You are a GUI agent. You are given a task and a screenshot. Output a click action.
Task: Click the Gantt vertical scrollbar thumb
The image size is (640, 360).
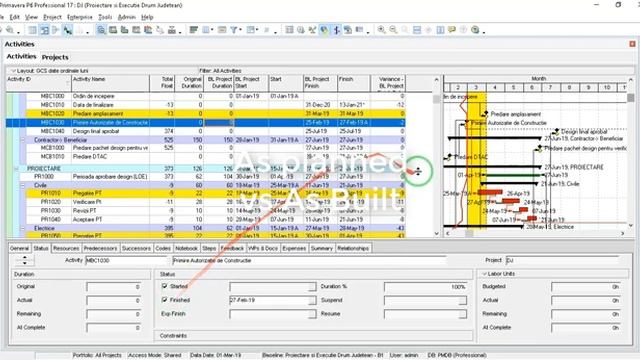pyautogui.click(x=631, y=98)
